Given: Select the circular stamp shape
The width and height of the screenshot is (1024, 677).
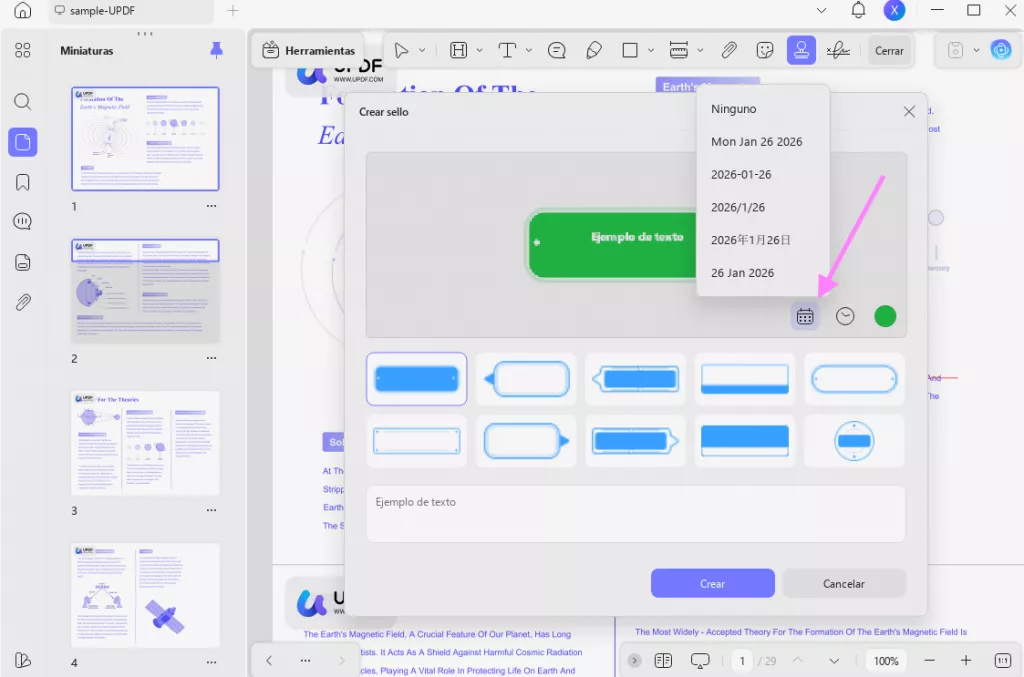Looking at the screenshot, I should (854, 441).
